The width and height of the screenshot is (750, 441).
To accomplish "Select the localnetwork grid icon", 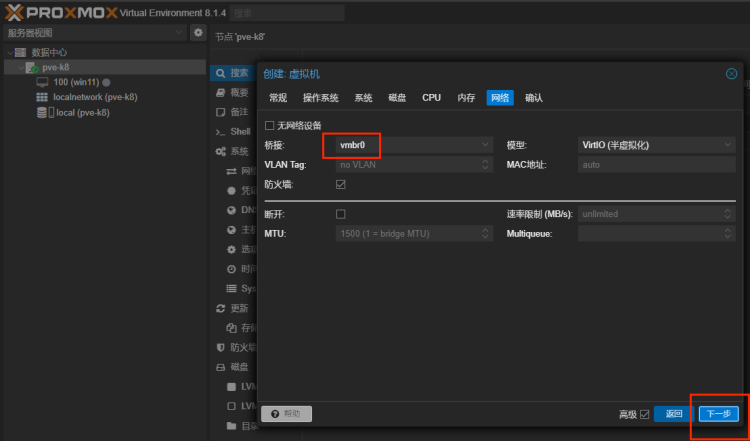I will [x=42, y=97].
